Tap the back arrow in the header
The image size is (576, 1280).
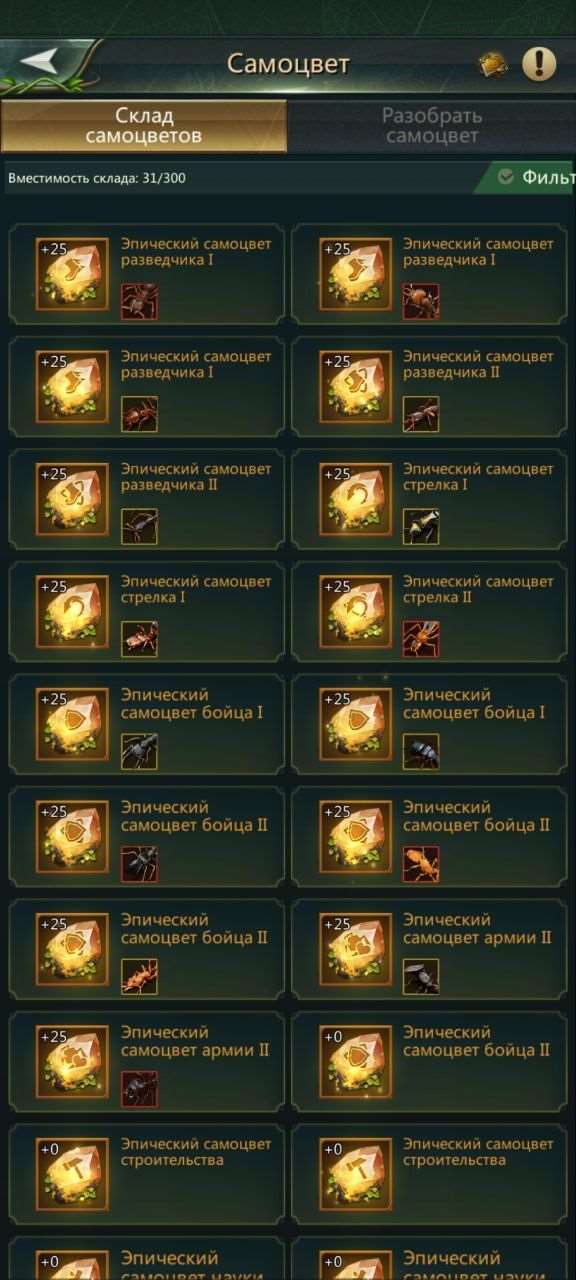tap(41, 62)
